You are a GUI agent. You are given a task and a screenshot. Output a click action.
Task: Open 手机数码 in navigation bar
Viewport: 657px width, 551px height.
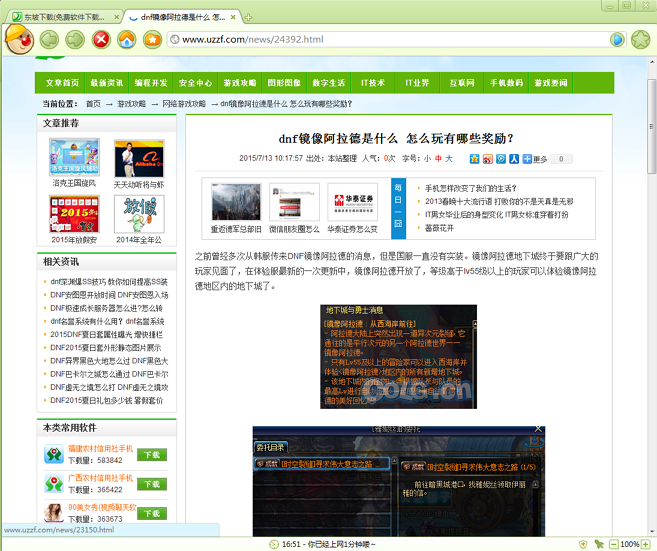506,83
